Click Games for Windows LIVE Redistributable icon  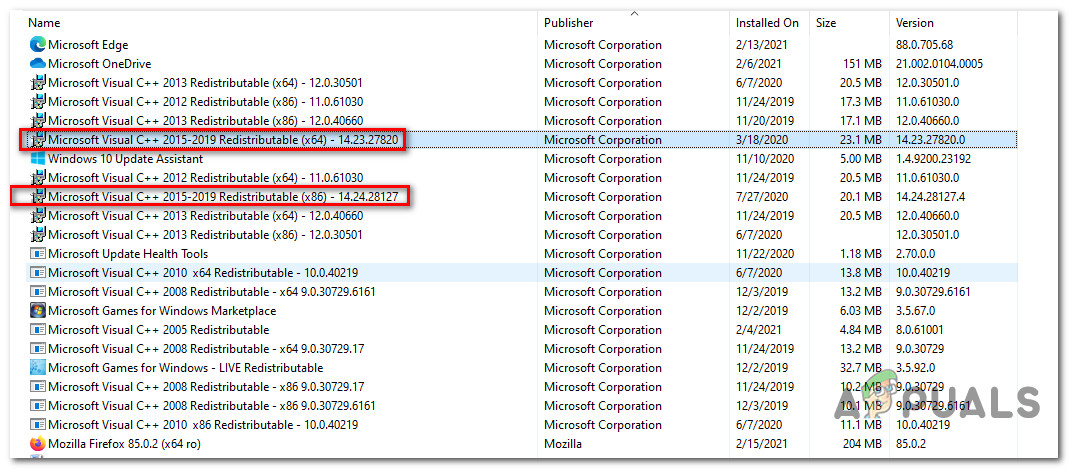38,368
